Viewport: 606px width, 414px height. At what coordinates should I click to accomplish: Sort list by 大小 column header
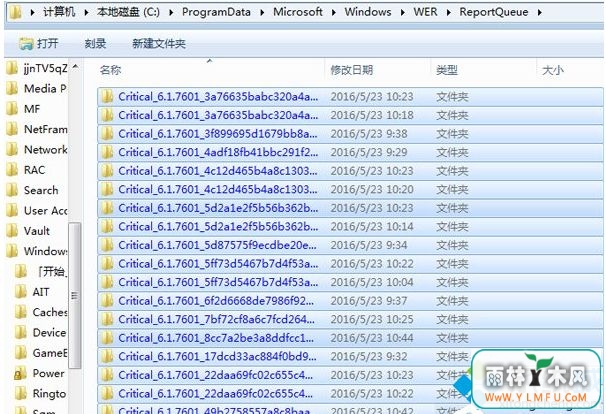pos(553,70)
